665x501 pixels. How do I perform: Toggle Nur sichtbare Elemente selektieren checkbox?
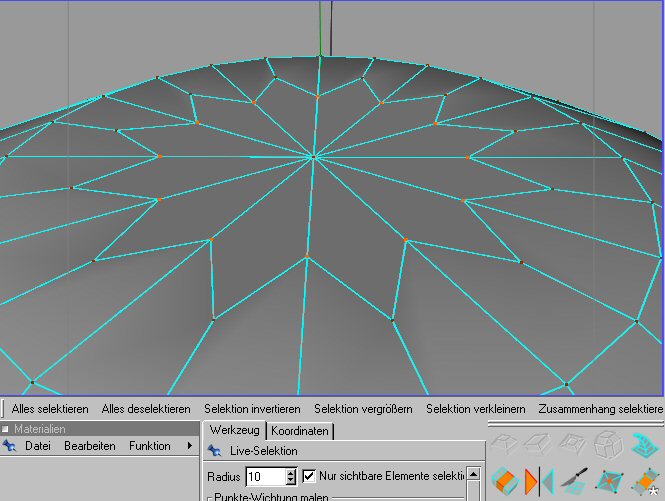coord(309,476)
